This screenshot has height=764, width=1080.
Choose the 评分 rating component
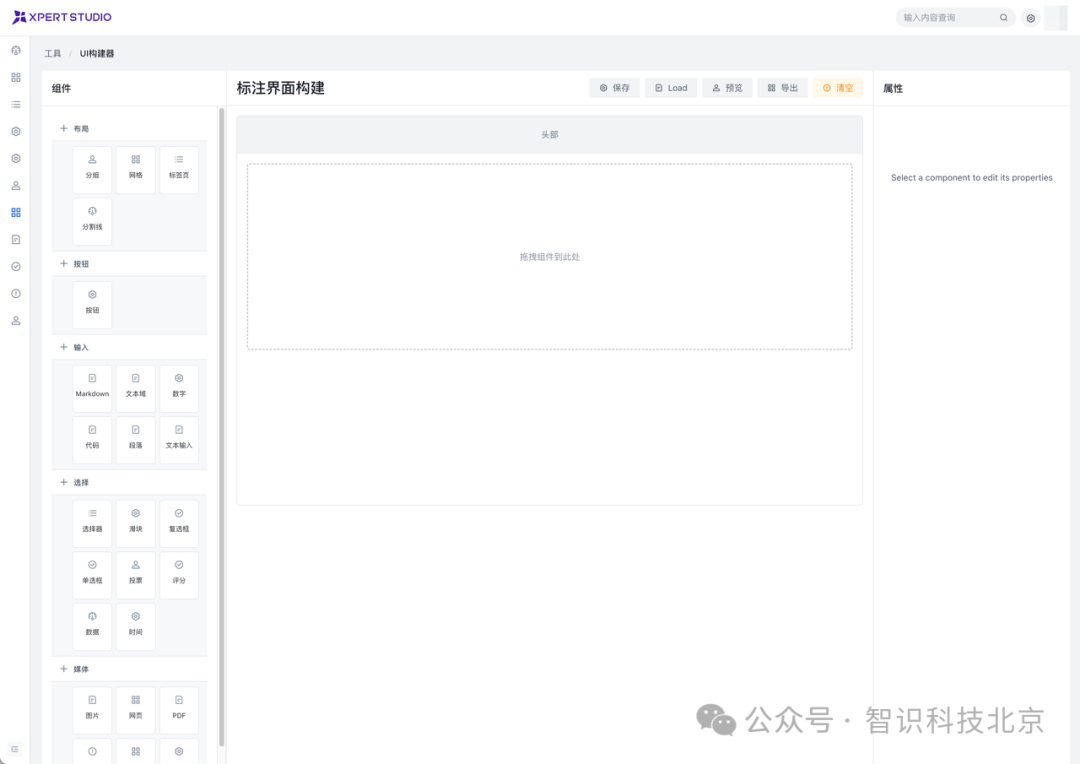179,575
